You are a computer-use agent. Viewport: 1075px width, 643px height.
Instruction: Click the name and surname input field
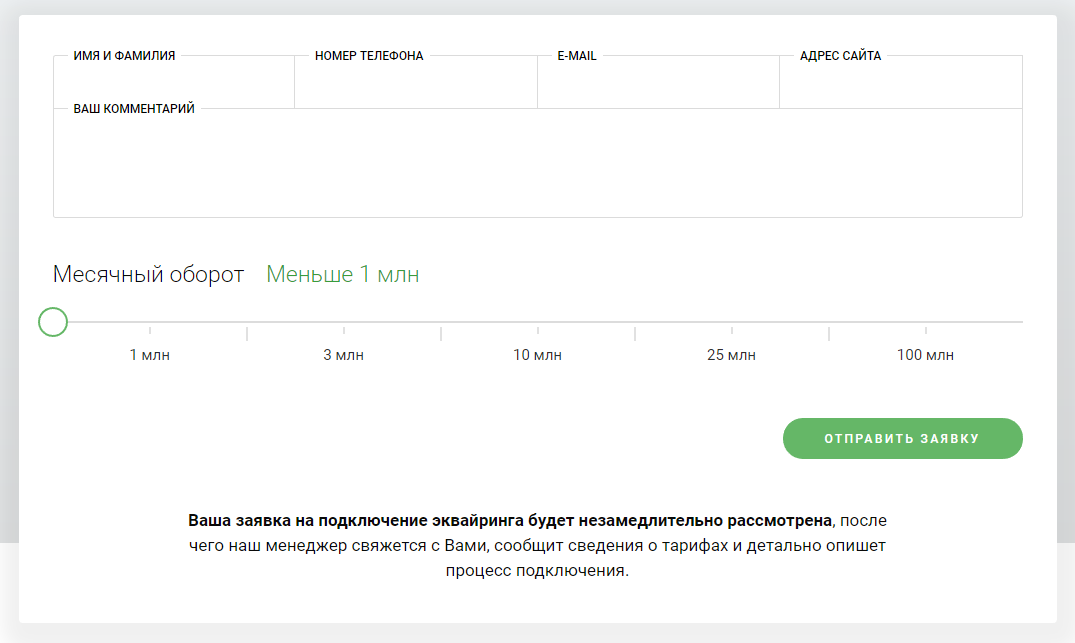click(x=174, y=83)
